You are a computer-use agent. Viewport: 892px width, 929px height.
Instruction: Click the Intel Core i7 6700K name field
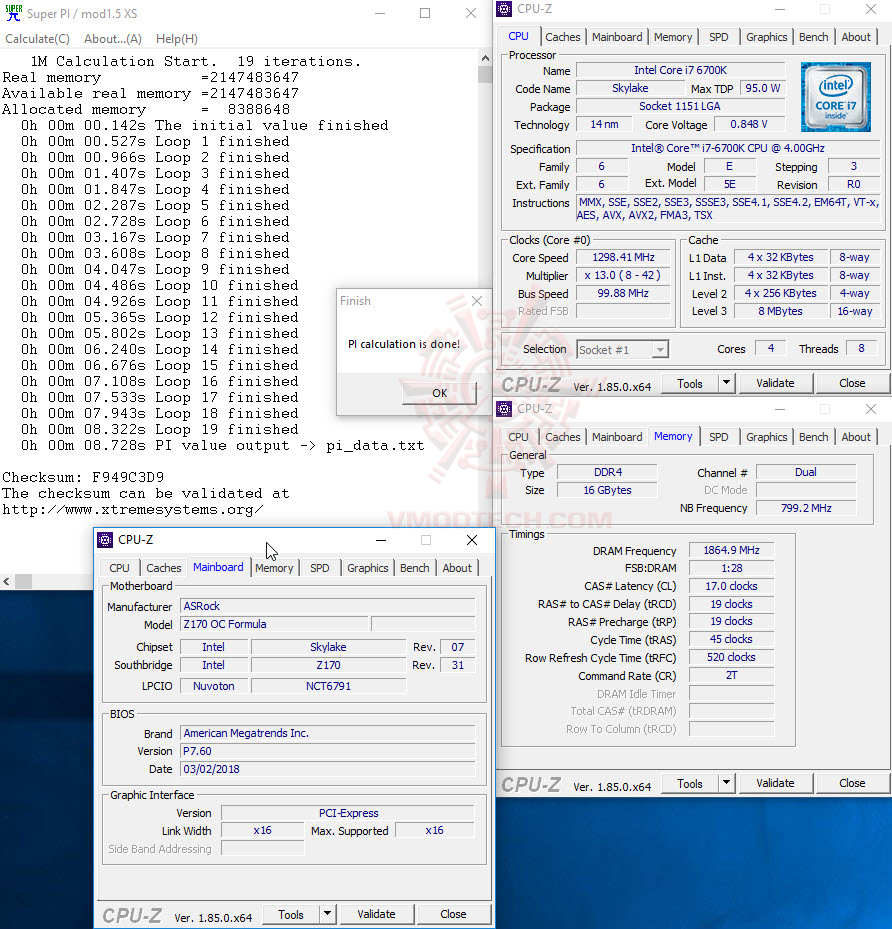(680, 70)
